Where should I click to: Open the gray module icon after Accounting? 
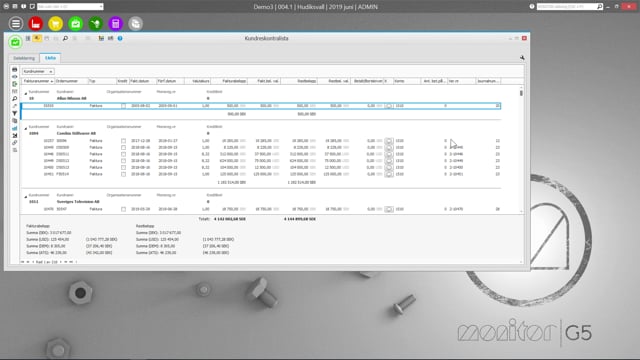[x=136, y=24]
